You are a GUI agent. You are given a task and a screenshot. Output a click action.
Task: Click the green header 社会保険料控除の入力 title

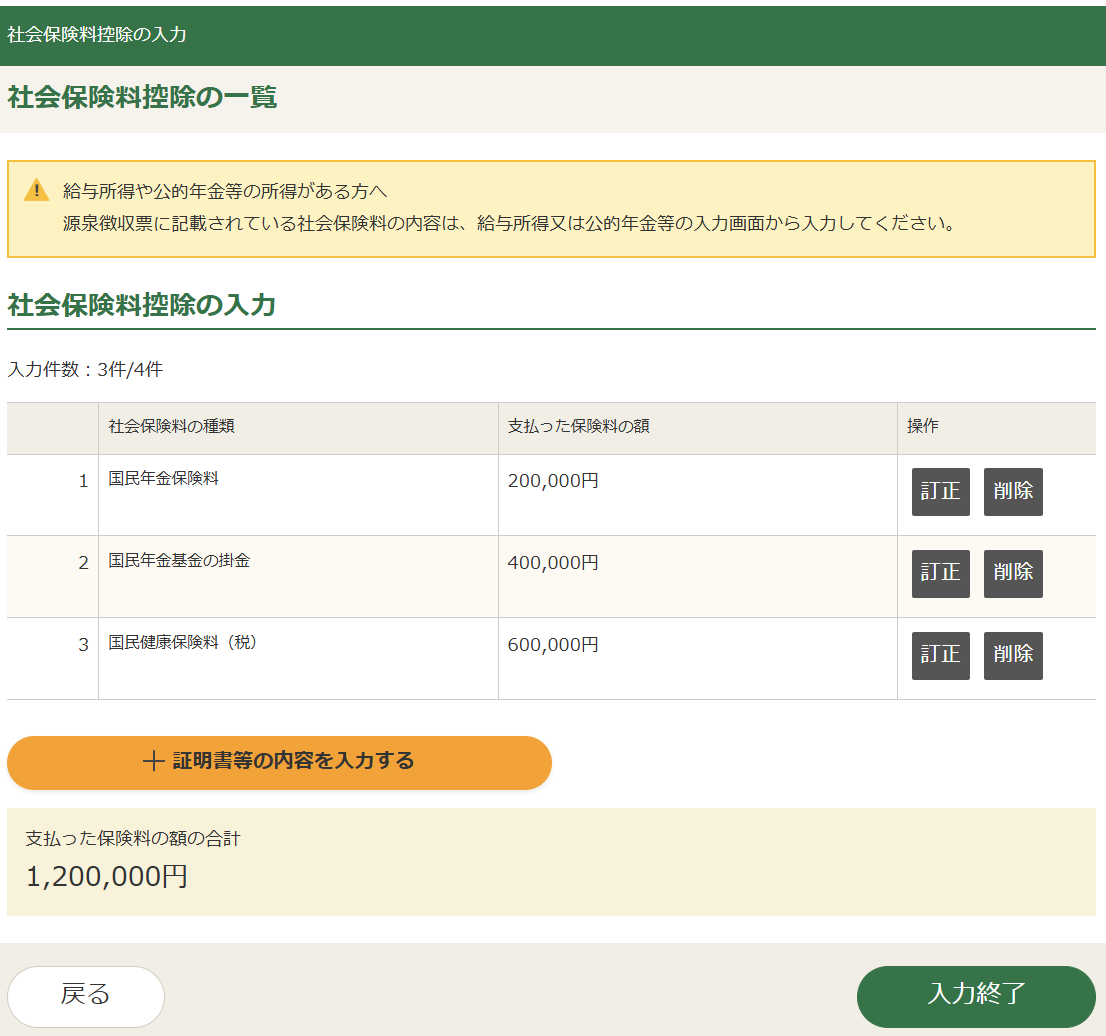[x=97, y=35]
